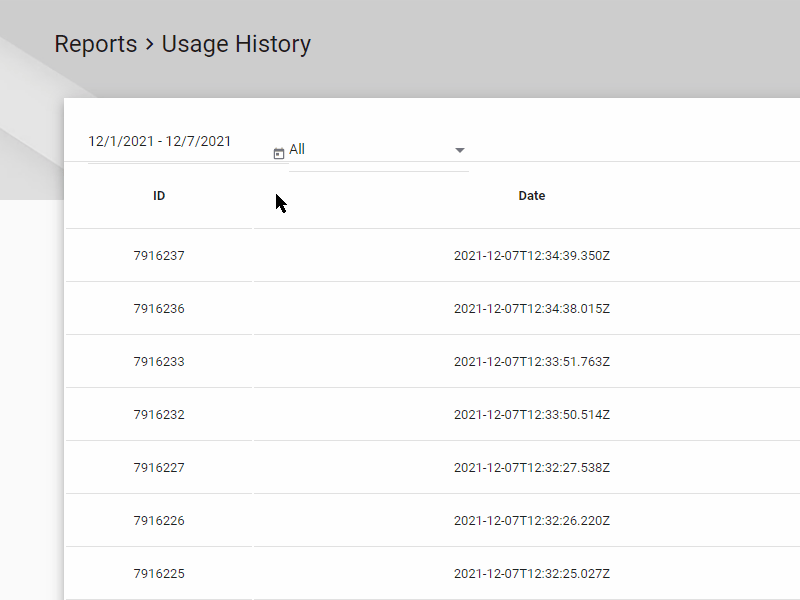Image resolution: width=800 pixels, height=600 pixels.
Task: Click date 2021-12-07T12:34:38.015Z cell
Action: coord(532,309)
